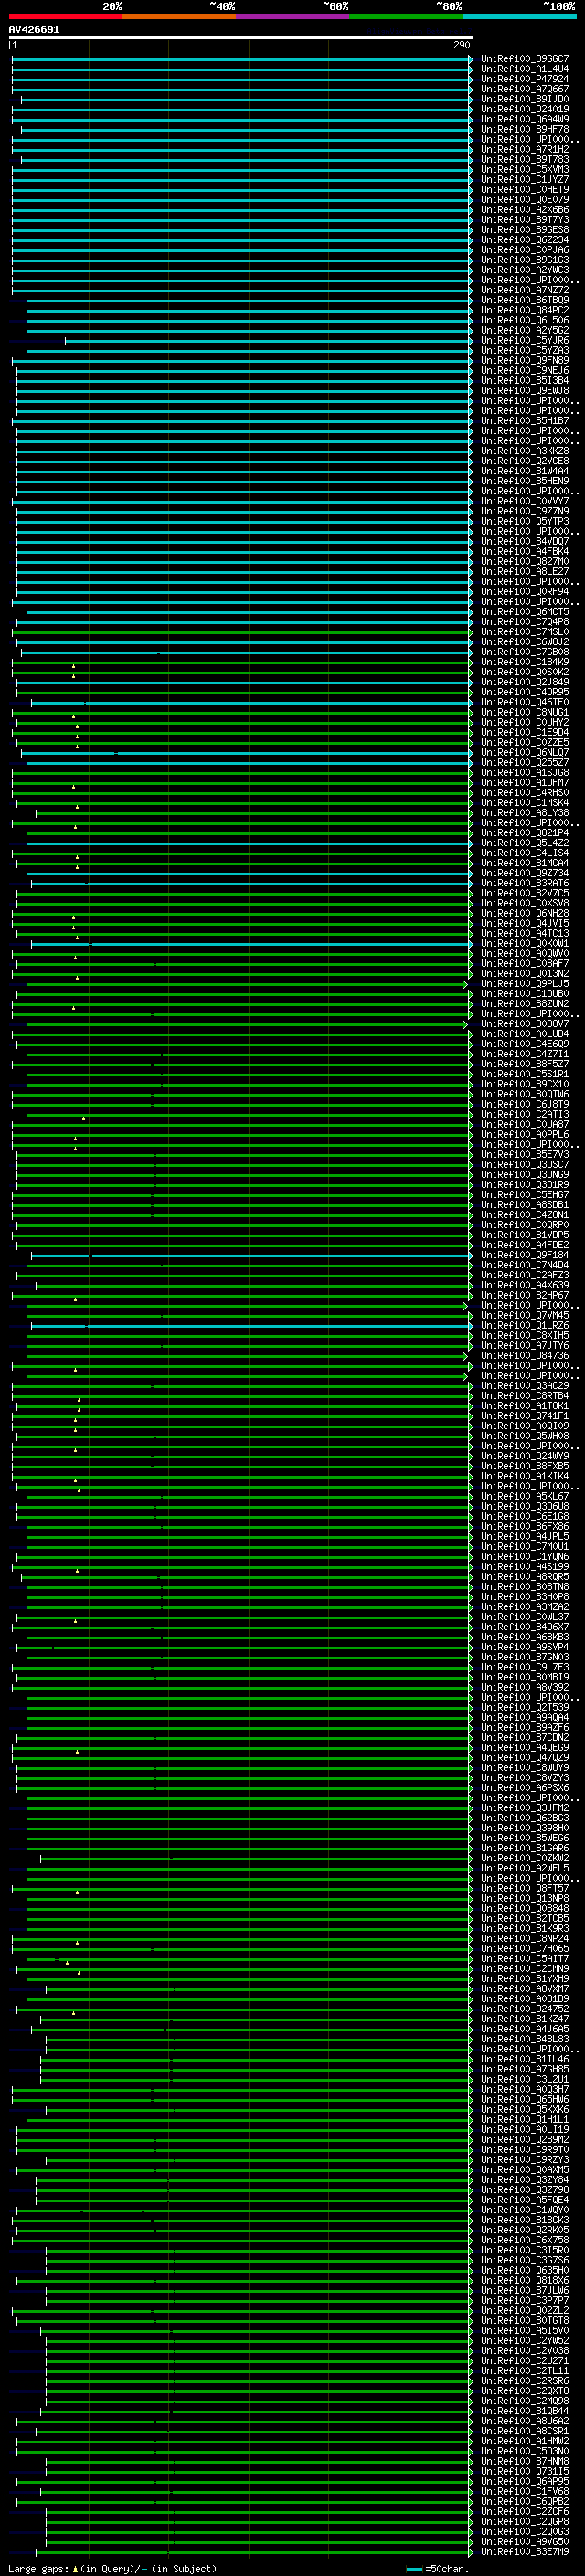
Task: Click UniRef100_Q6Z234
Action: click(x=525, y=240)
